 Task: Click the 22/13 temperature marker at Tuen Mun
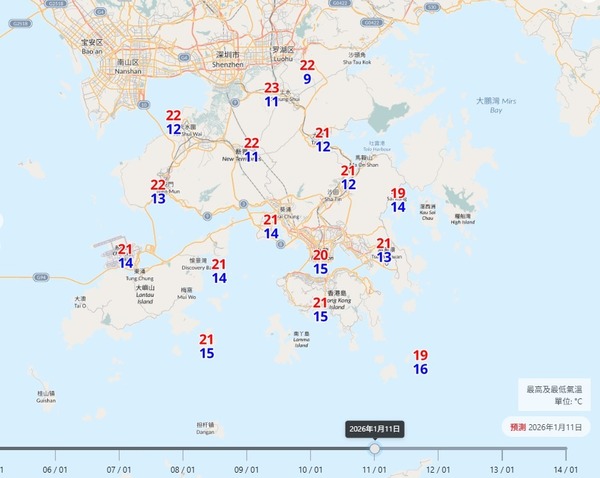(x=158, y=192)
